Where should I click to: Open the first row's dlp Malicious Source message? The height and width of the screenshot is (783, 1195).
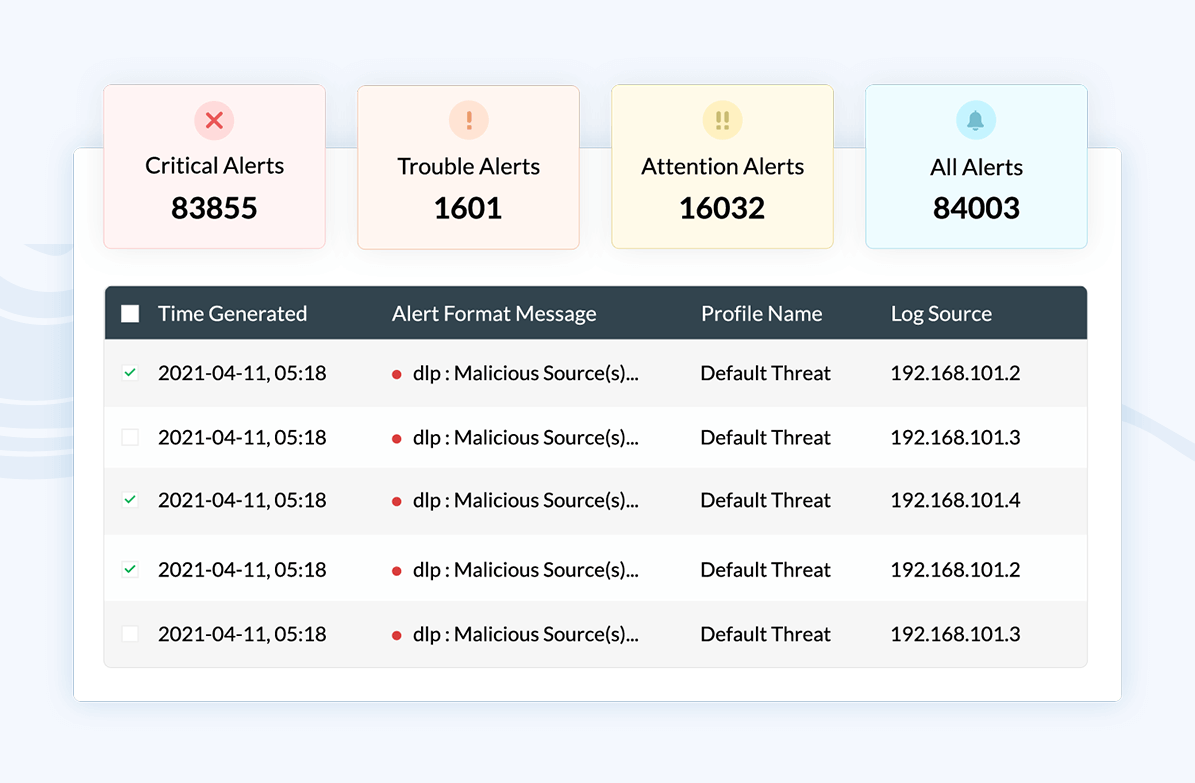point(525,373)
